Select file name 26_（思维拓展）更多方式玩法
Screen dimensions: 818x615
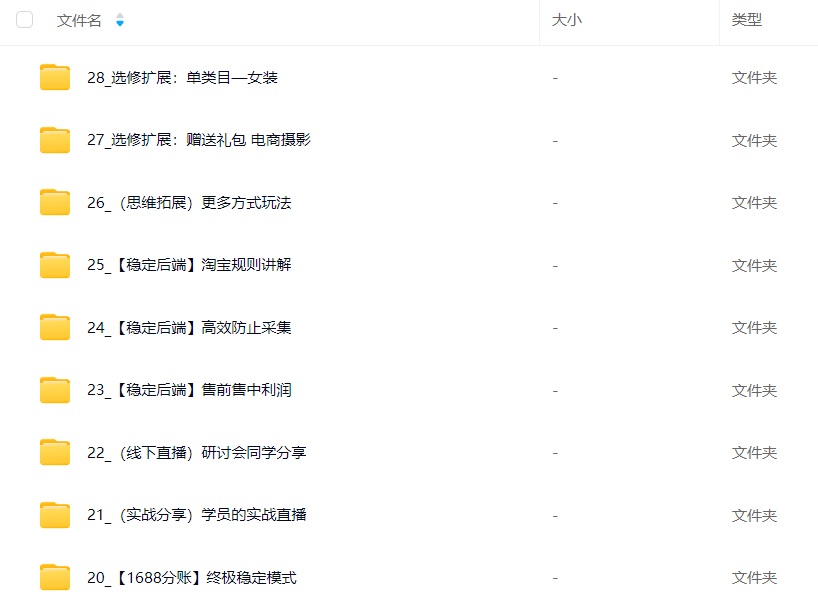(x=189, y=202)
